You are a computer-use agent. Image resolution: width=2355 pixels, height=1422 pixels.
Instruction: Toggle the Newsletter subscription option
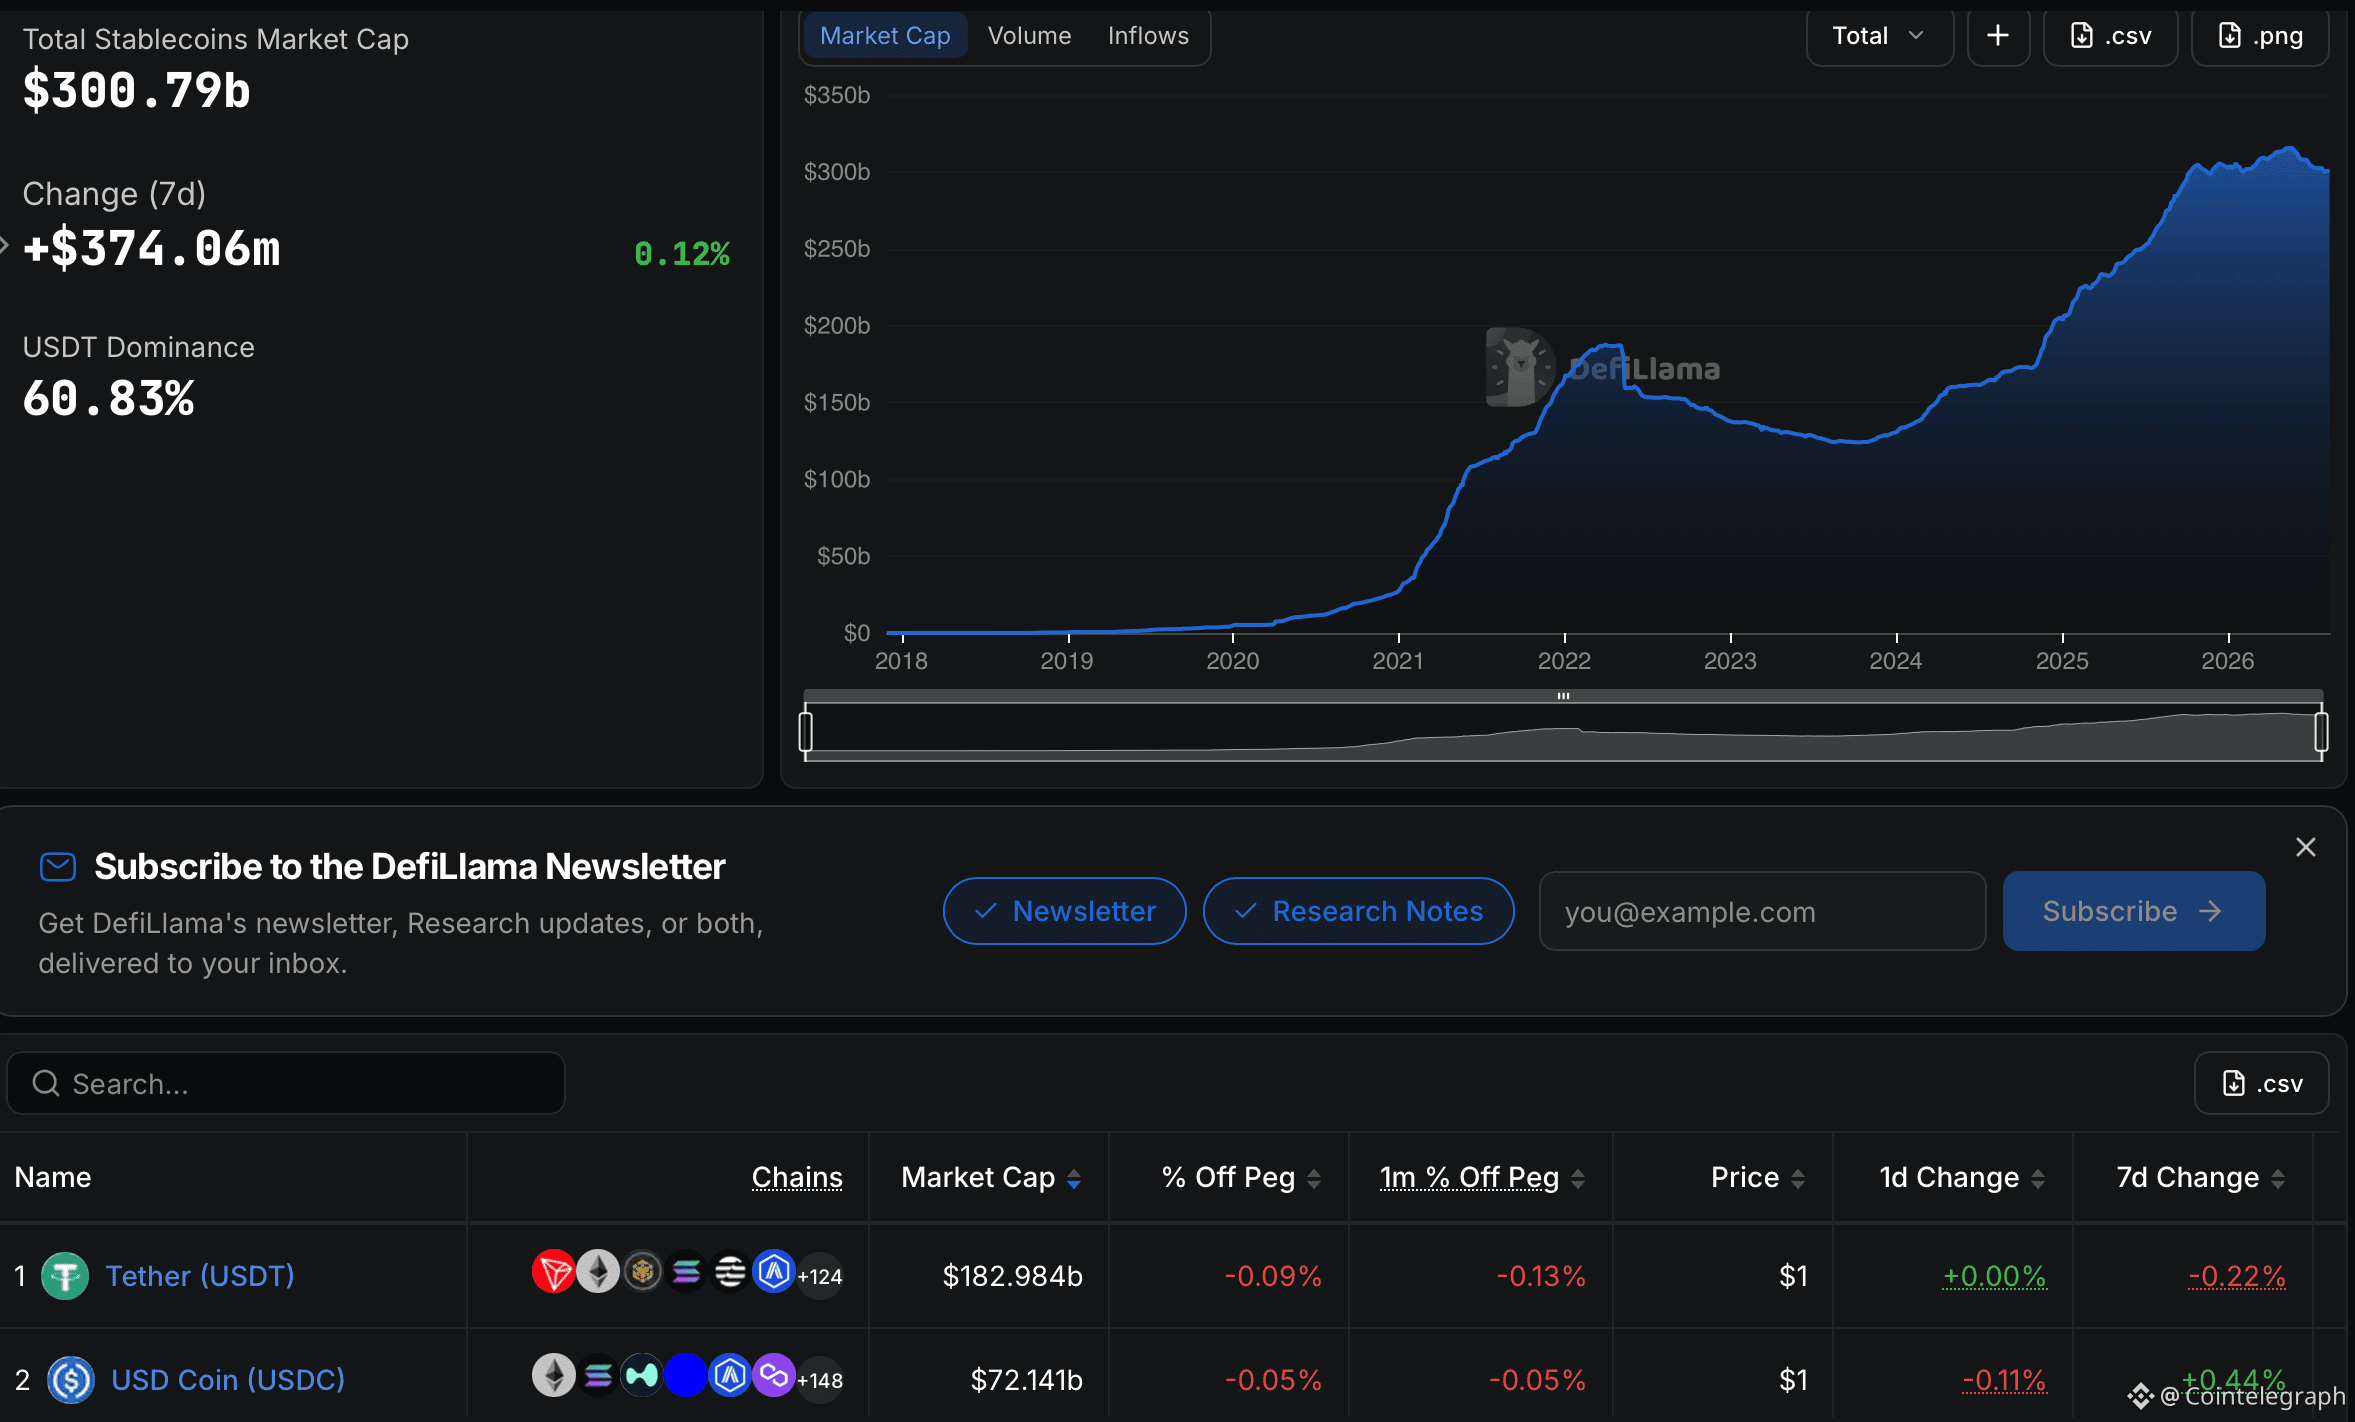click(1065, 911)
